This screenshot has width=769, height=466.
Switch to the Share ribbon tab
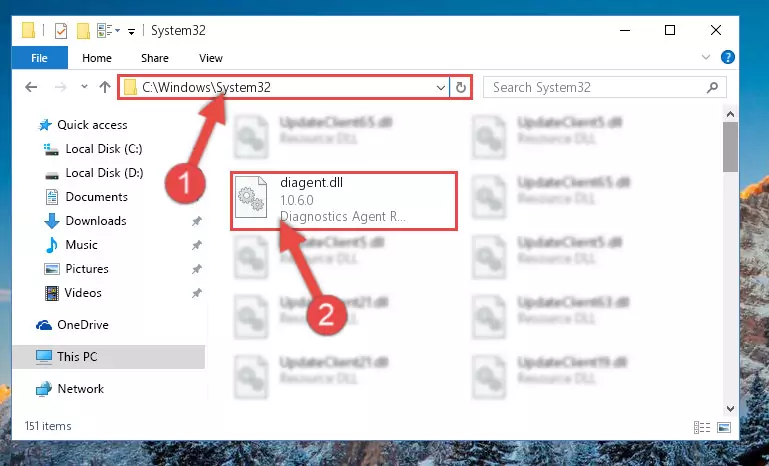154,58
